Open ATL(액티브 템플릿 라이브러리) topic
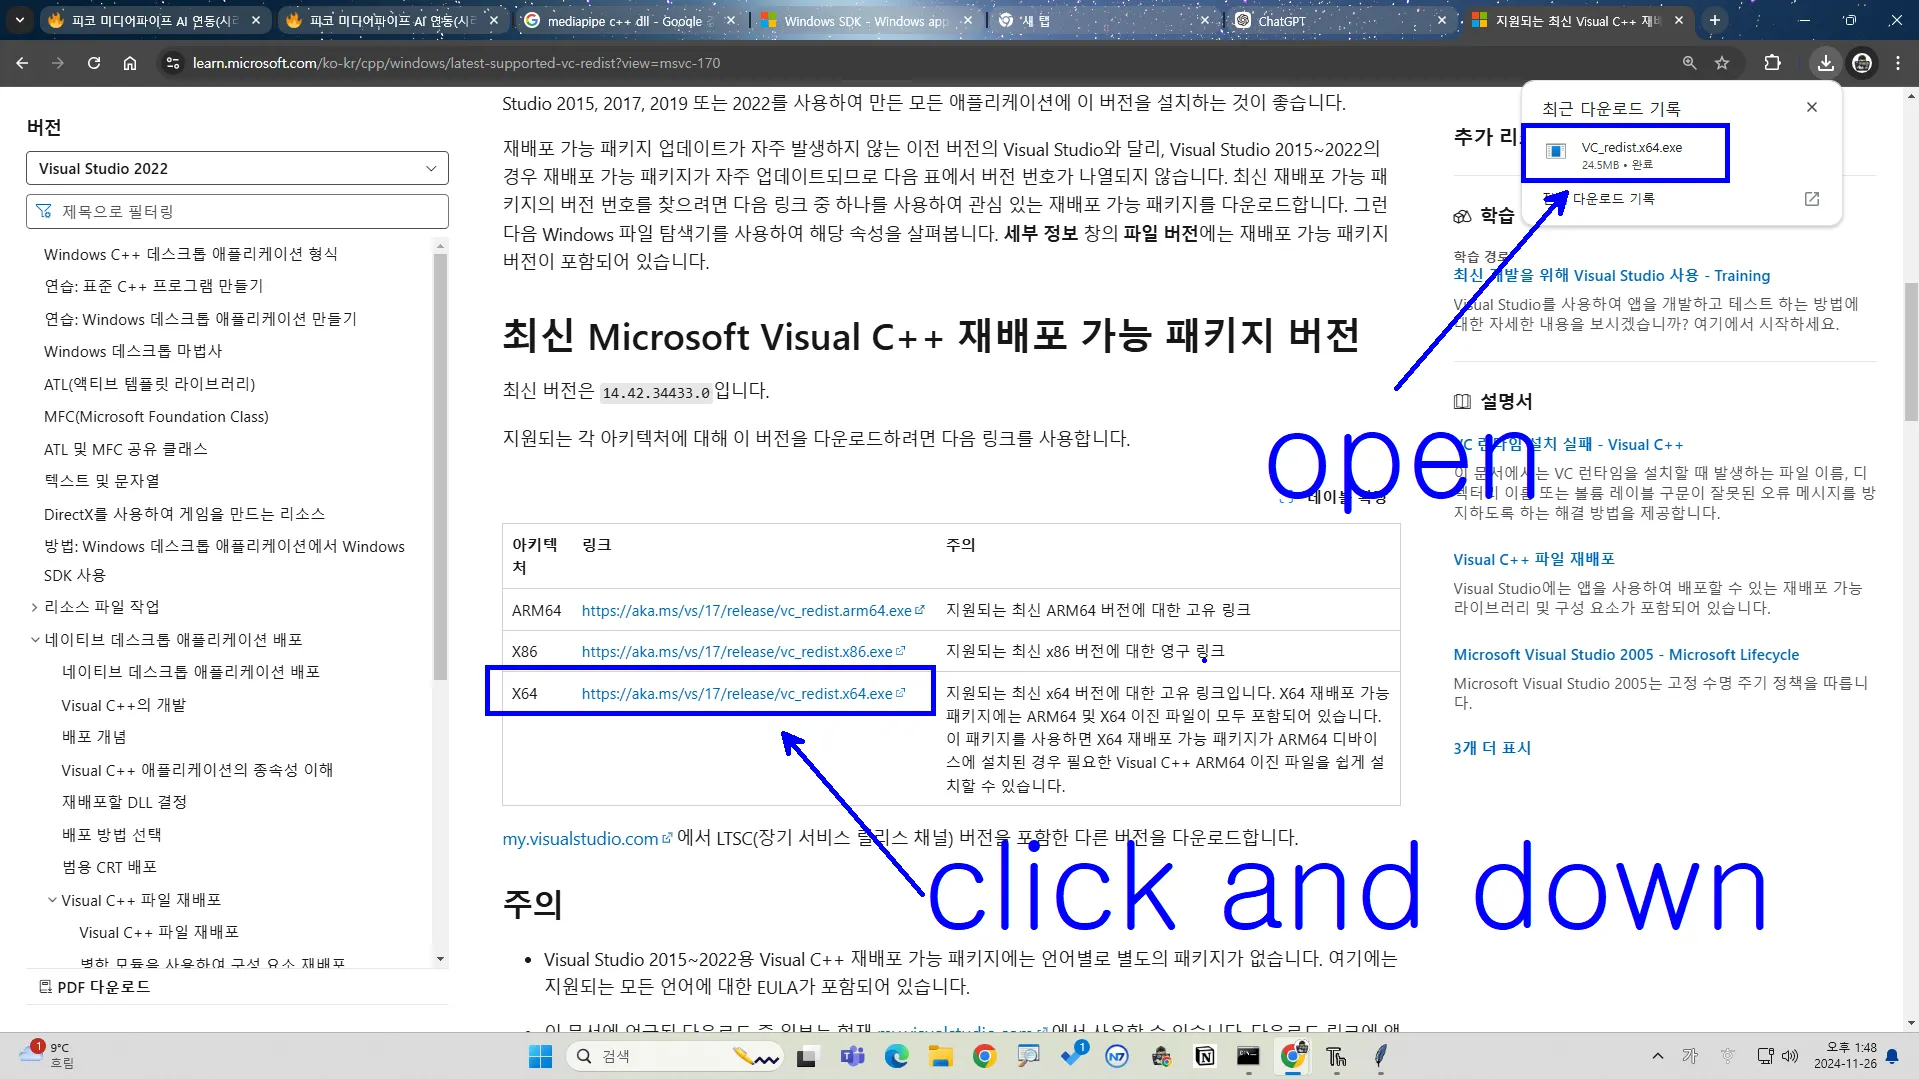 tap(150, 384)
